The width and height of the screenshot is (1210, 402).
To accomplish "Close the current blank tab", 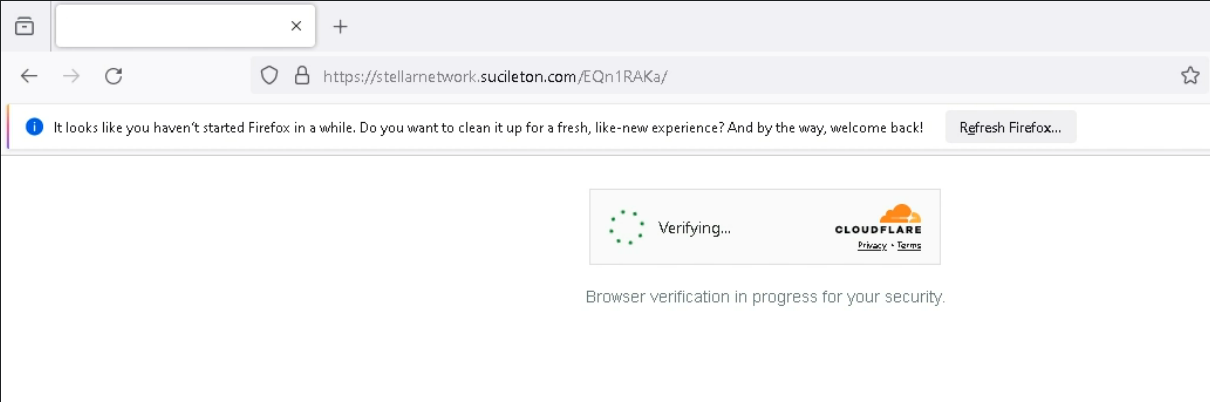I will point(296,26).
